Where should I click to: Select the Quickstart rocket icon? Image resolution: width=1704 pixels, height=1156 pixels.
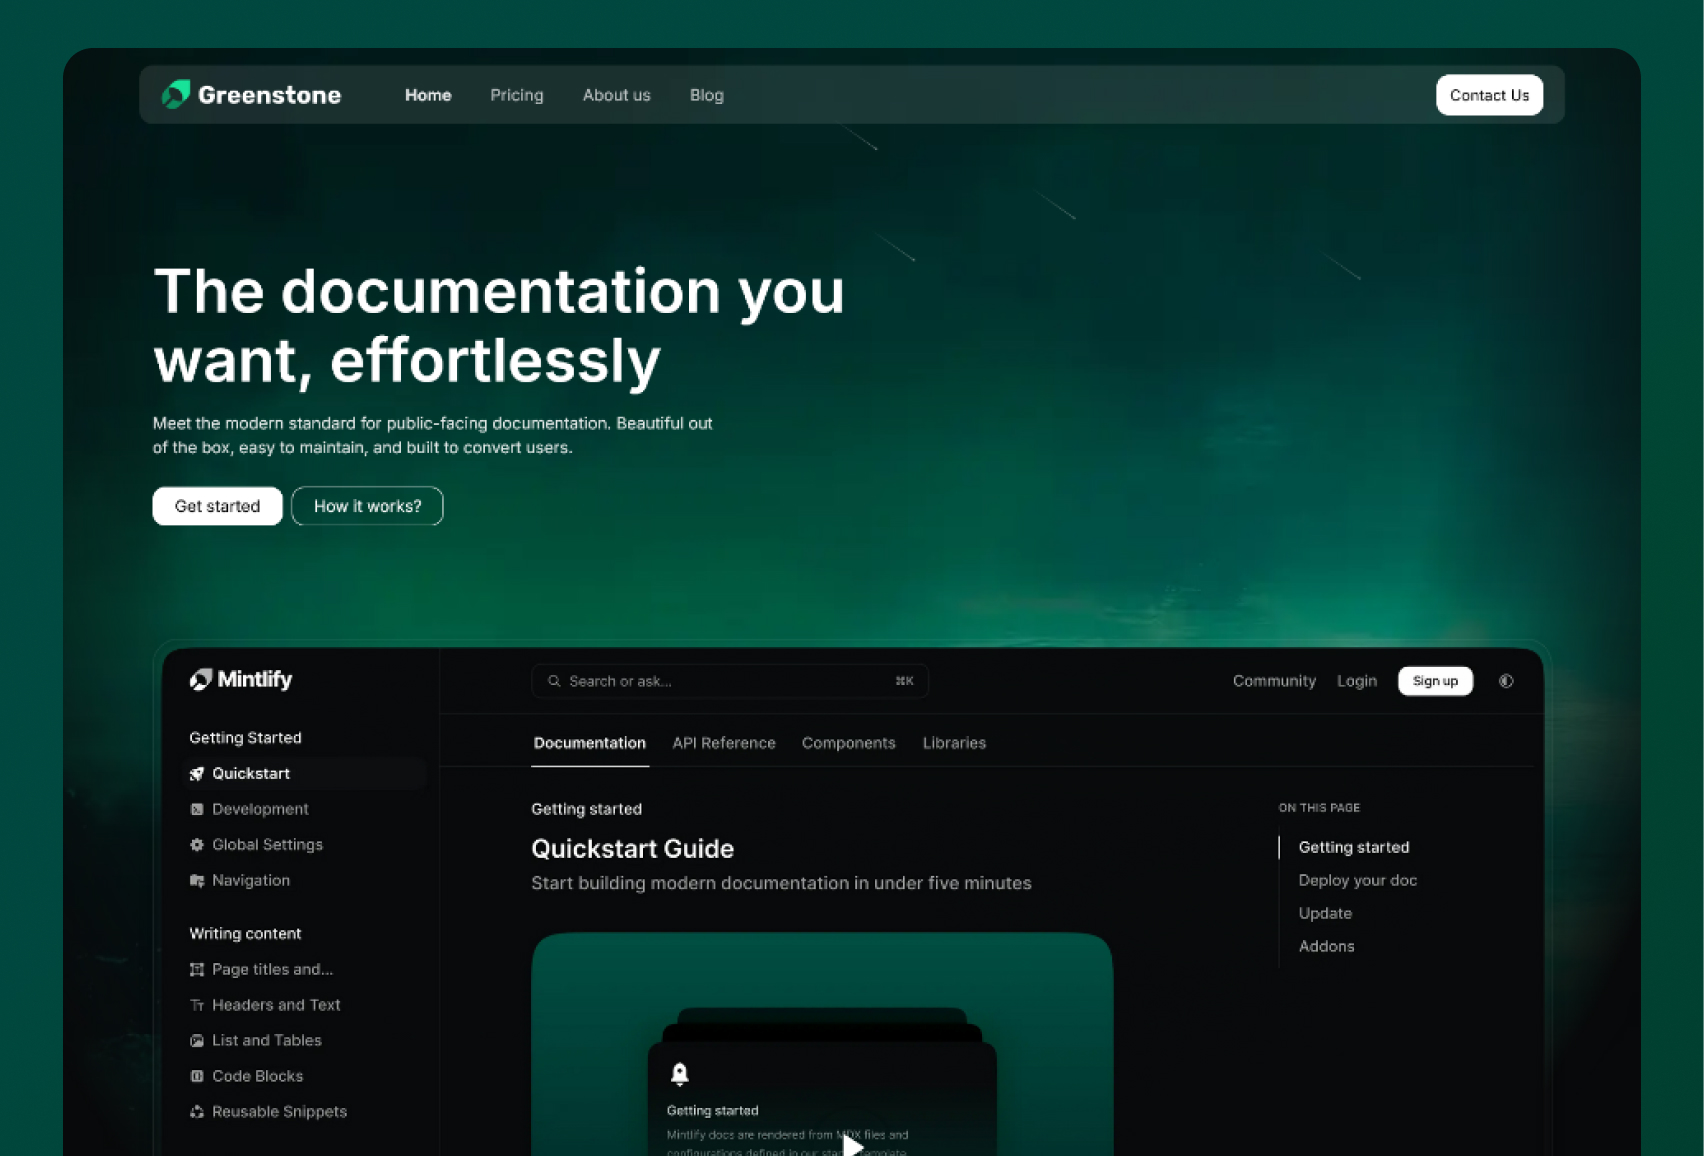click(196, 773)
